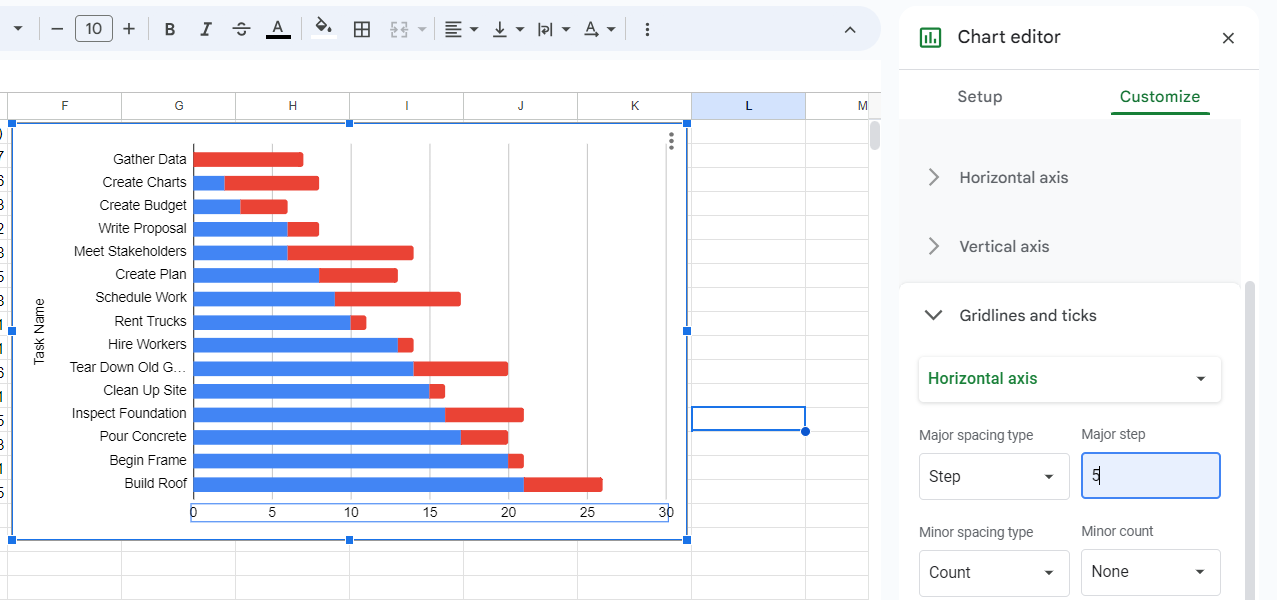Select column G header

pos(179,106)
